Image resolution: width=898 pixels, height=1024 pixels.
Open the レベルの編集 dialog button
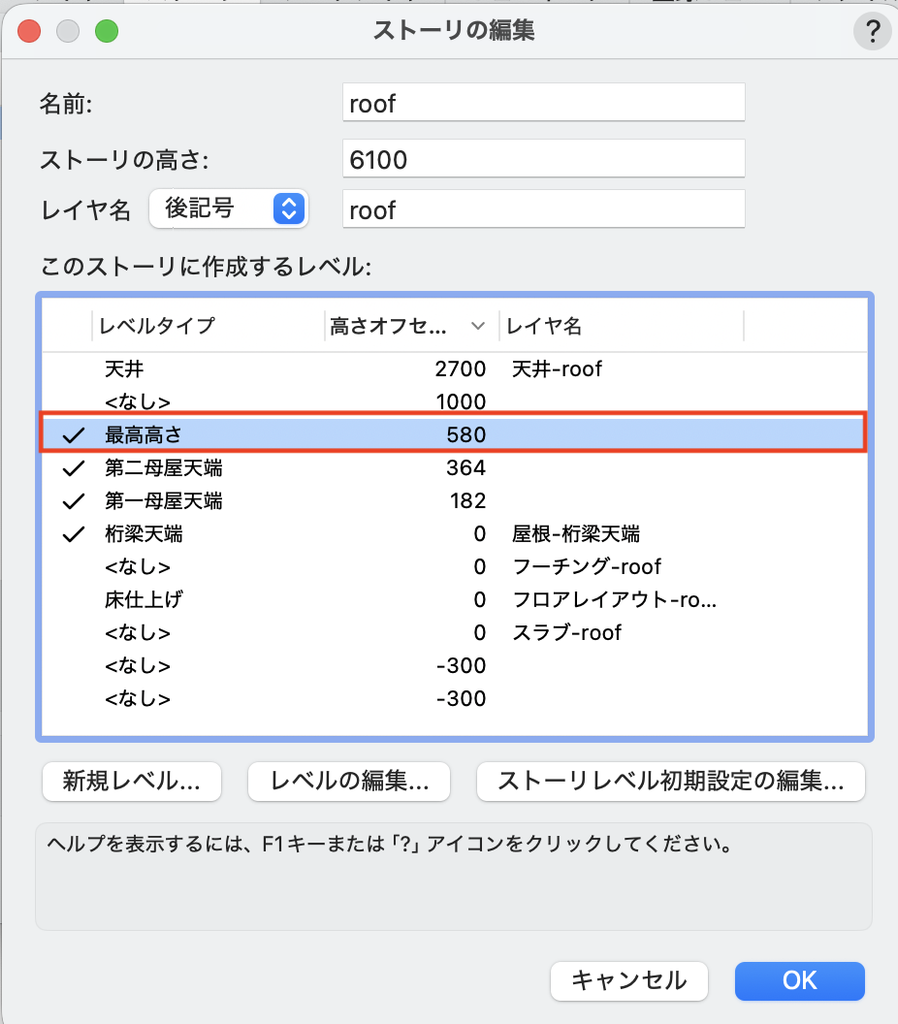(349, 781)
